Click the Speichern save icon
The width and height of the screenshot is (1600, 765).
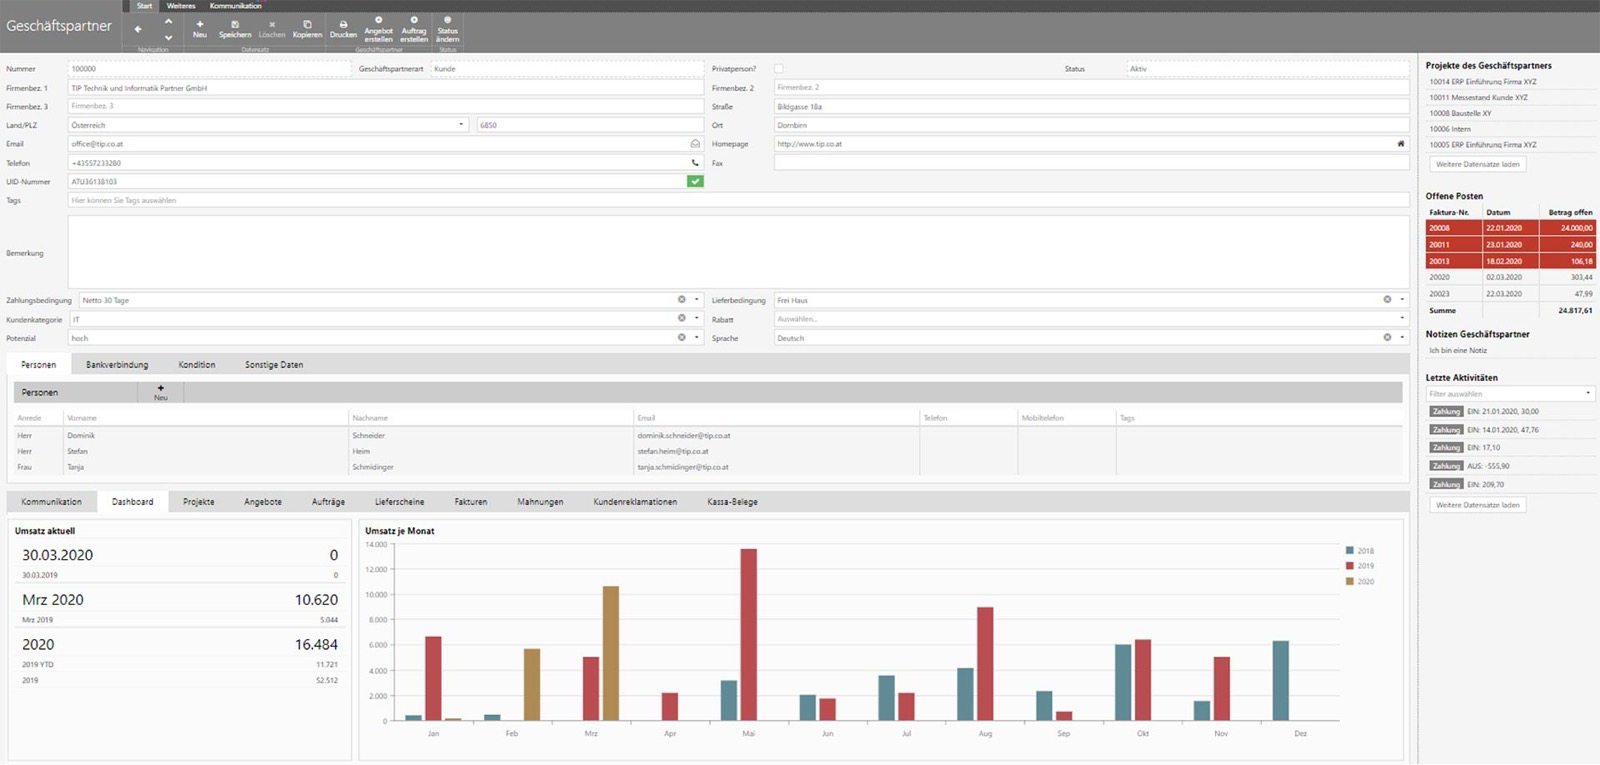[235, 24]
